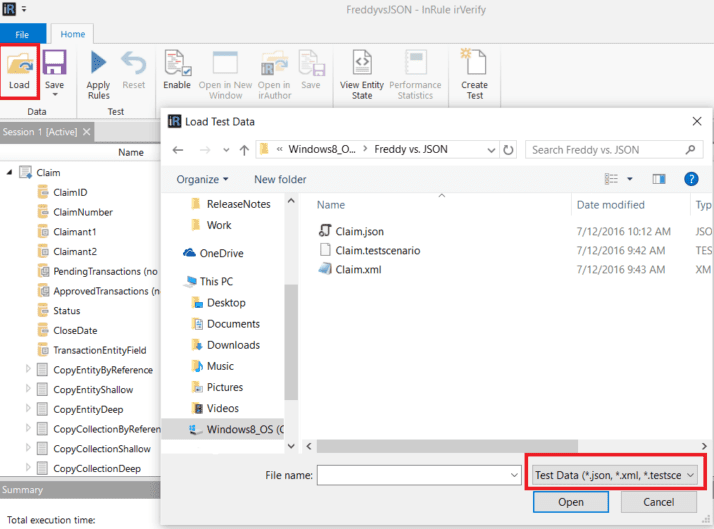Refresh the Freddy vs. JSON folder
This screenshot has height=529, width=714.
(x=508, y=150)
